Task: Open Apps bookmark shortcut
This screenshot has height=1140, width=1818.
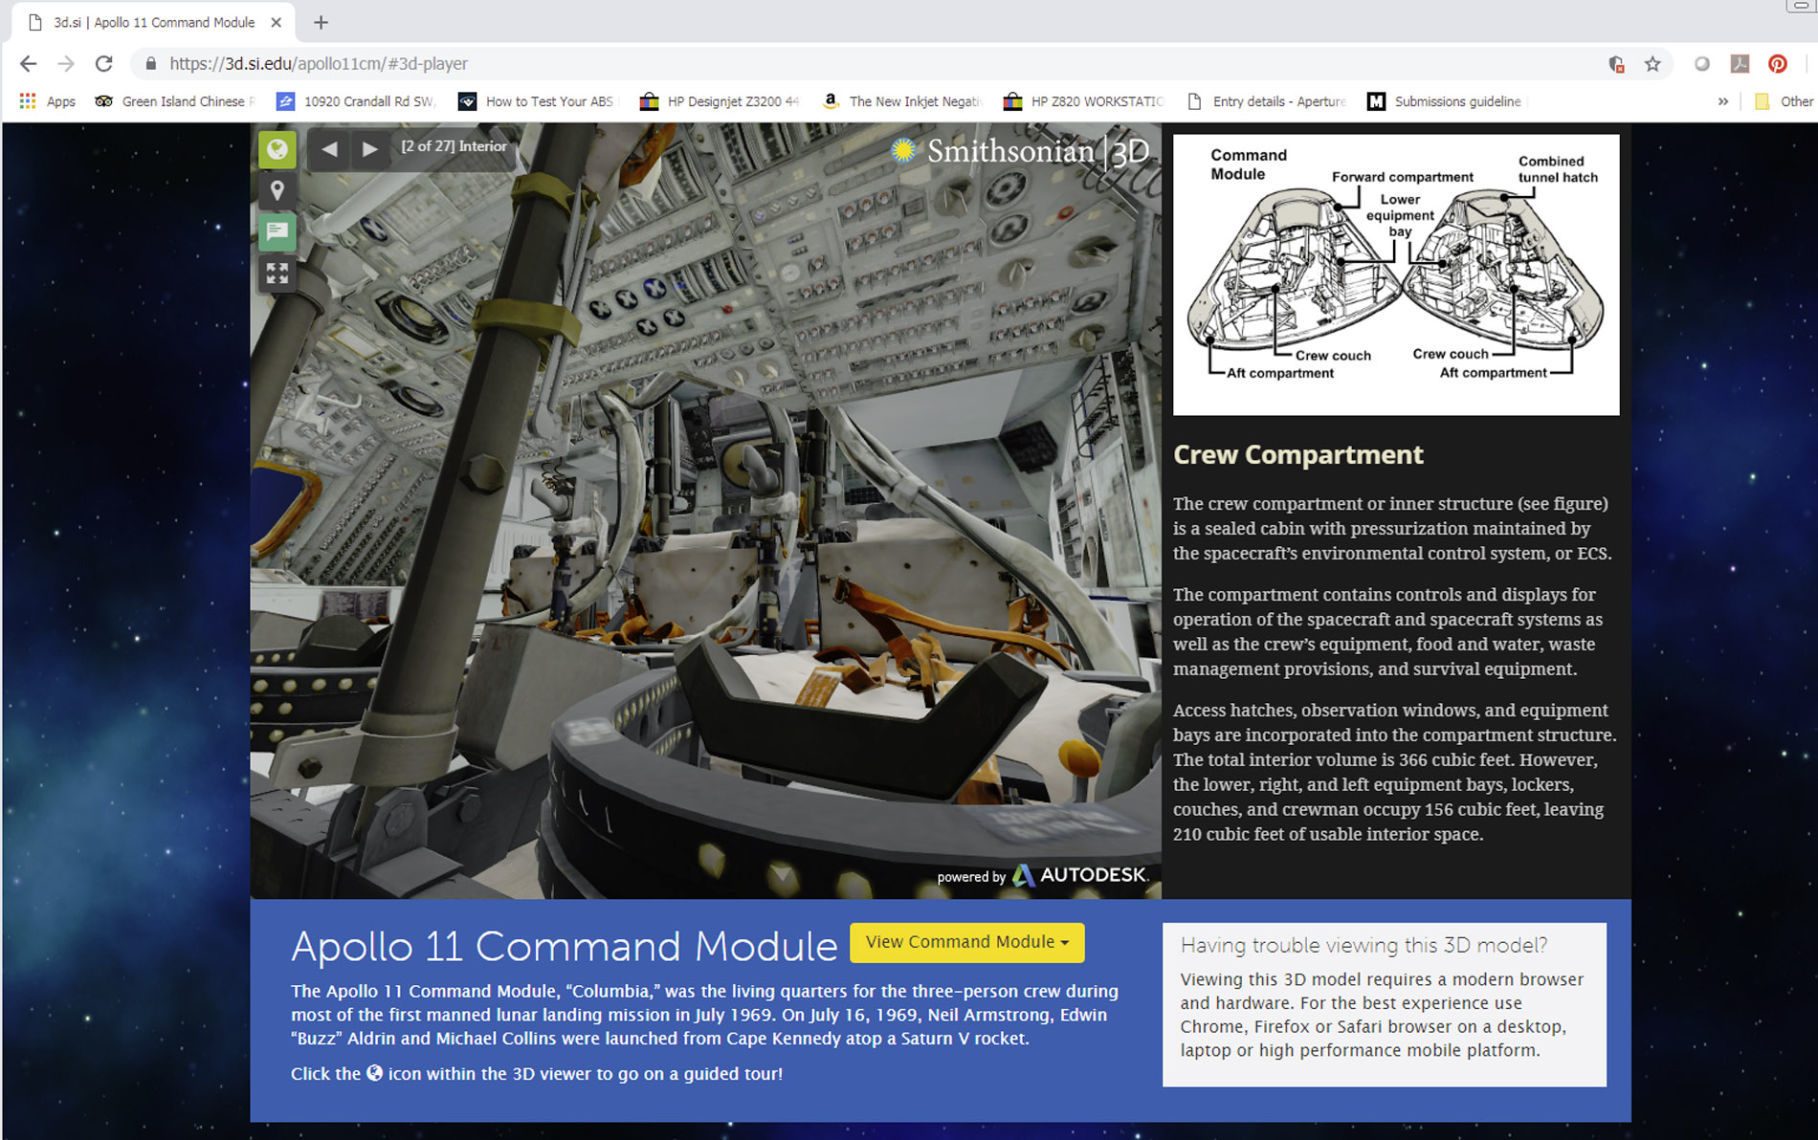Action: tap(47, 101)
